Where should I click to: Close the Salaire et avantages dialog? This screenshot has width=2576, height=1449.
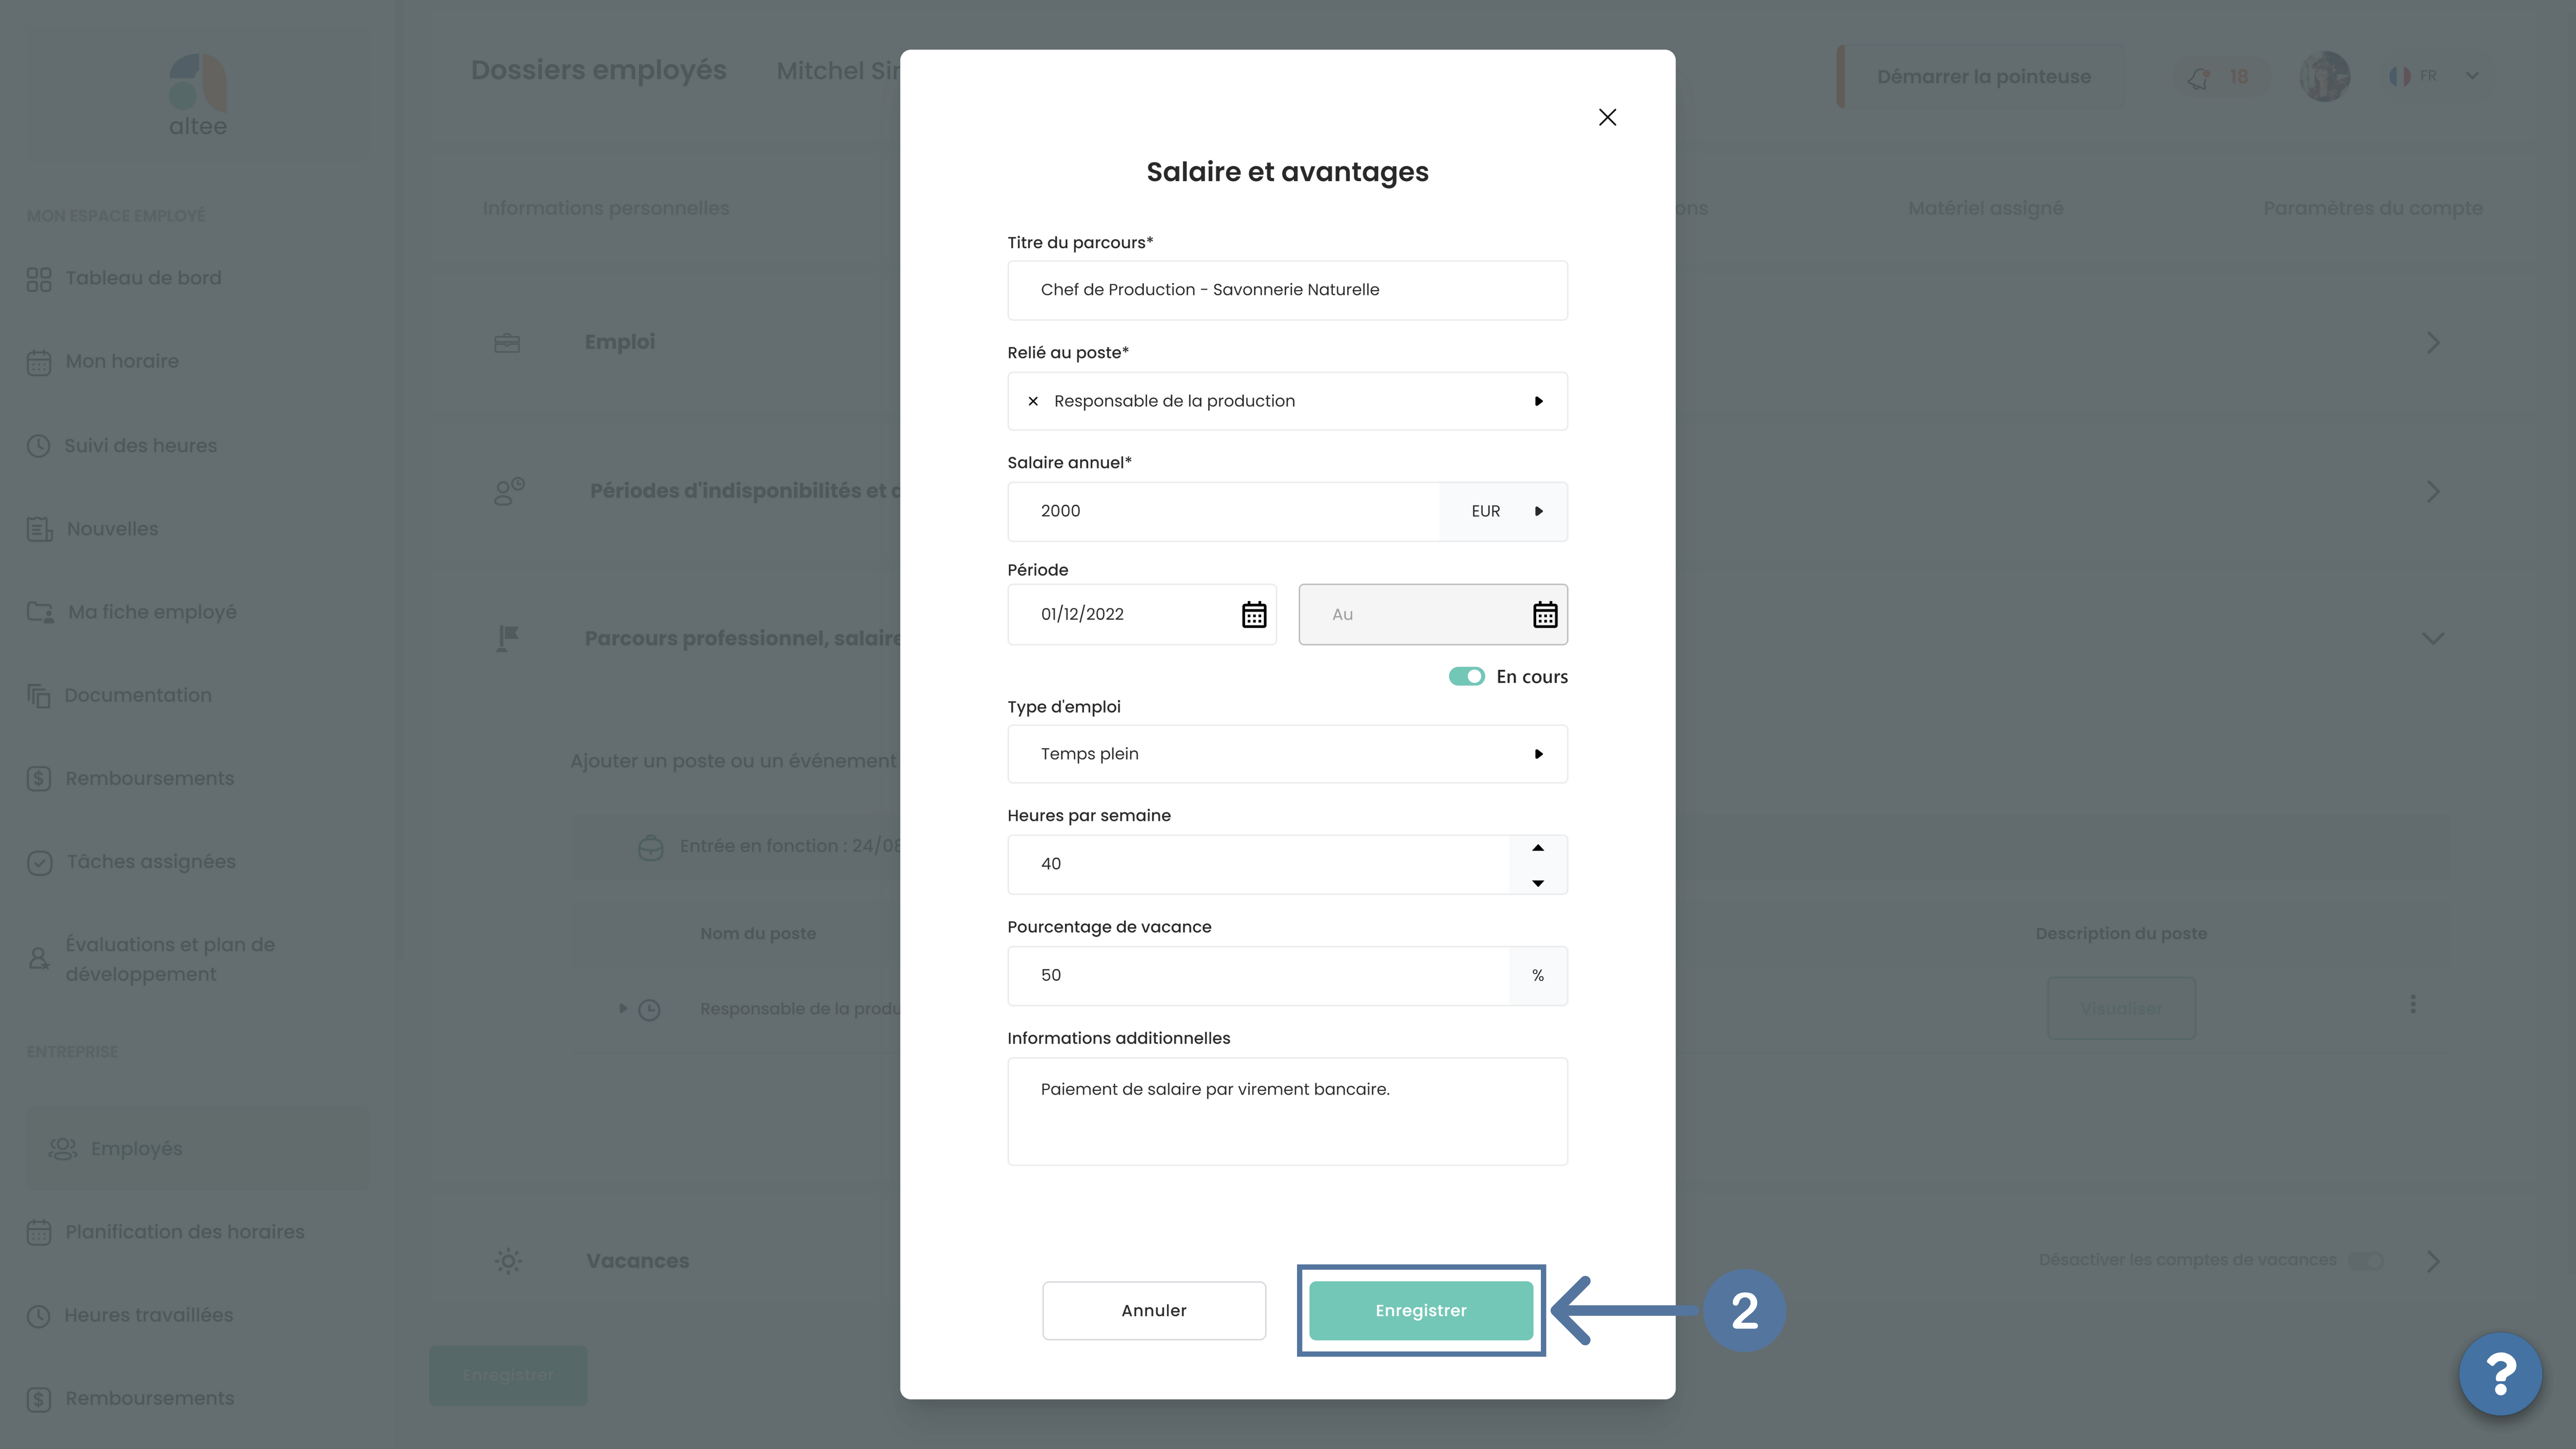[1607, 117]
